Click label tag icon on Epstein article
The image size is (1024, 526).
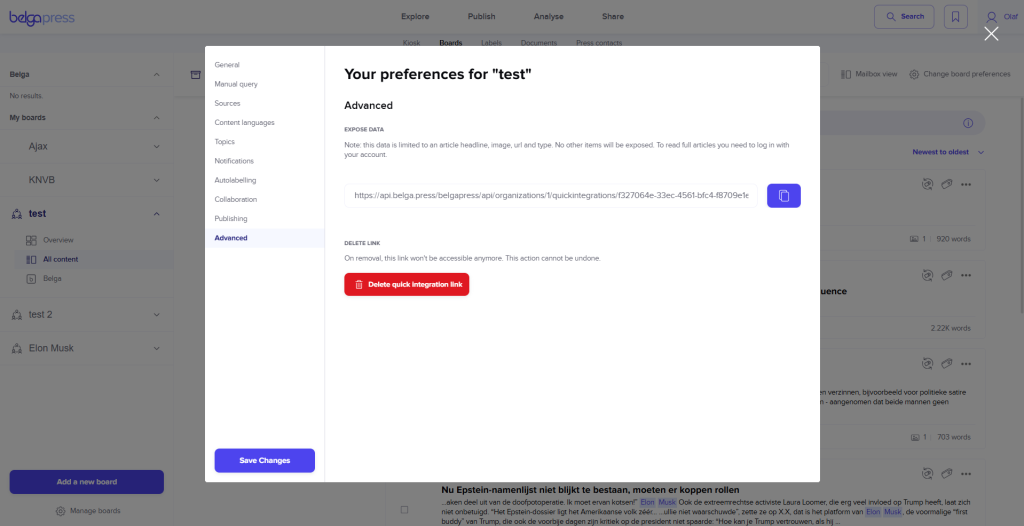(946, 473)
